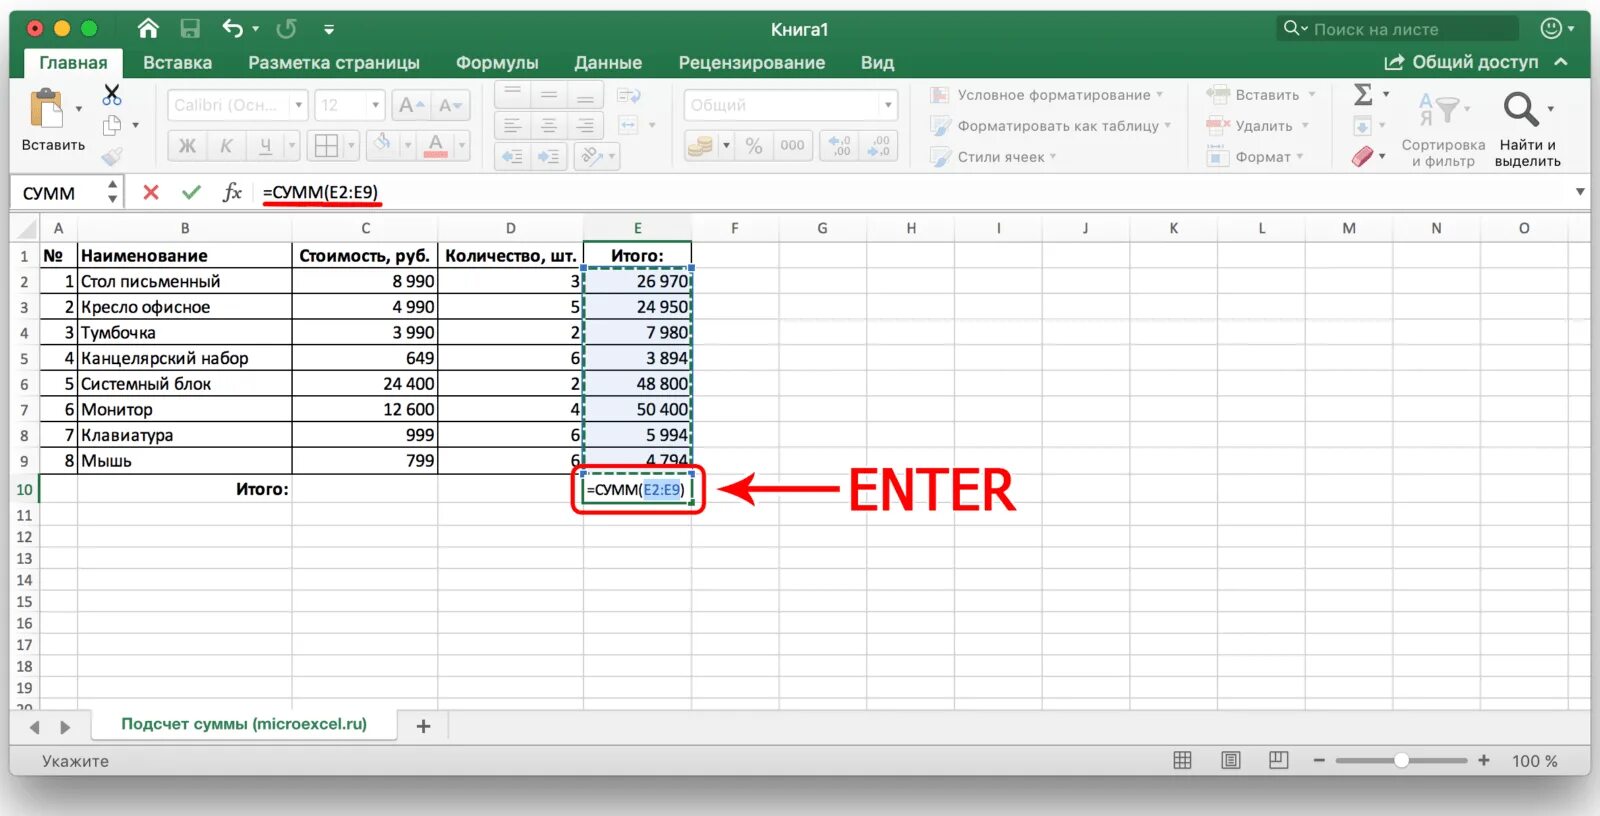Open the Home icon in title bar
This screenshot has height=816, width=1600.
pos(148,28)
